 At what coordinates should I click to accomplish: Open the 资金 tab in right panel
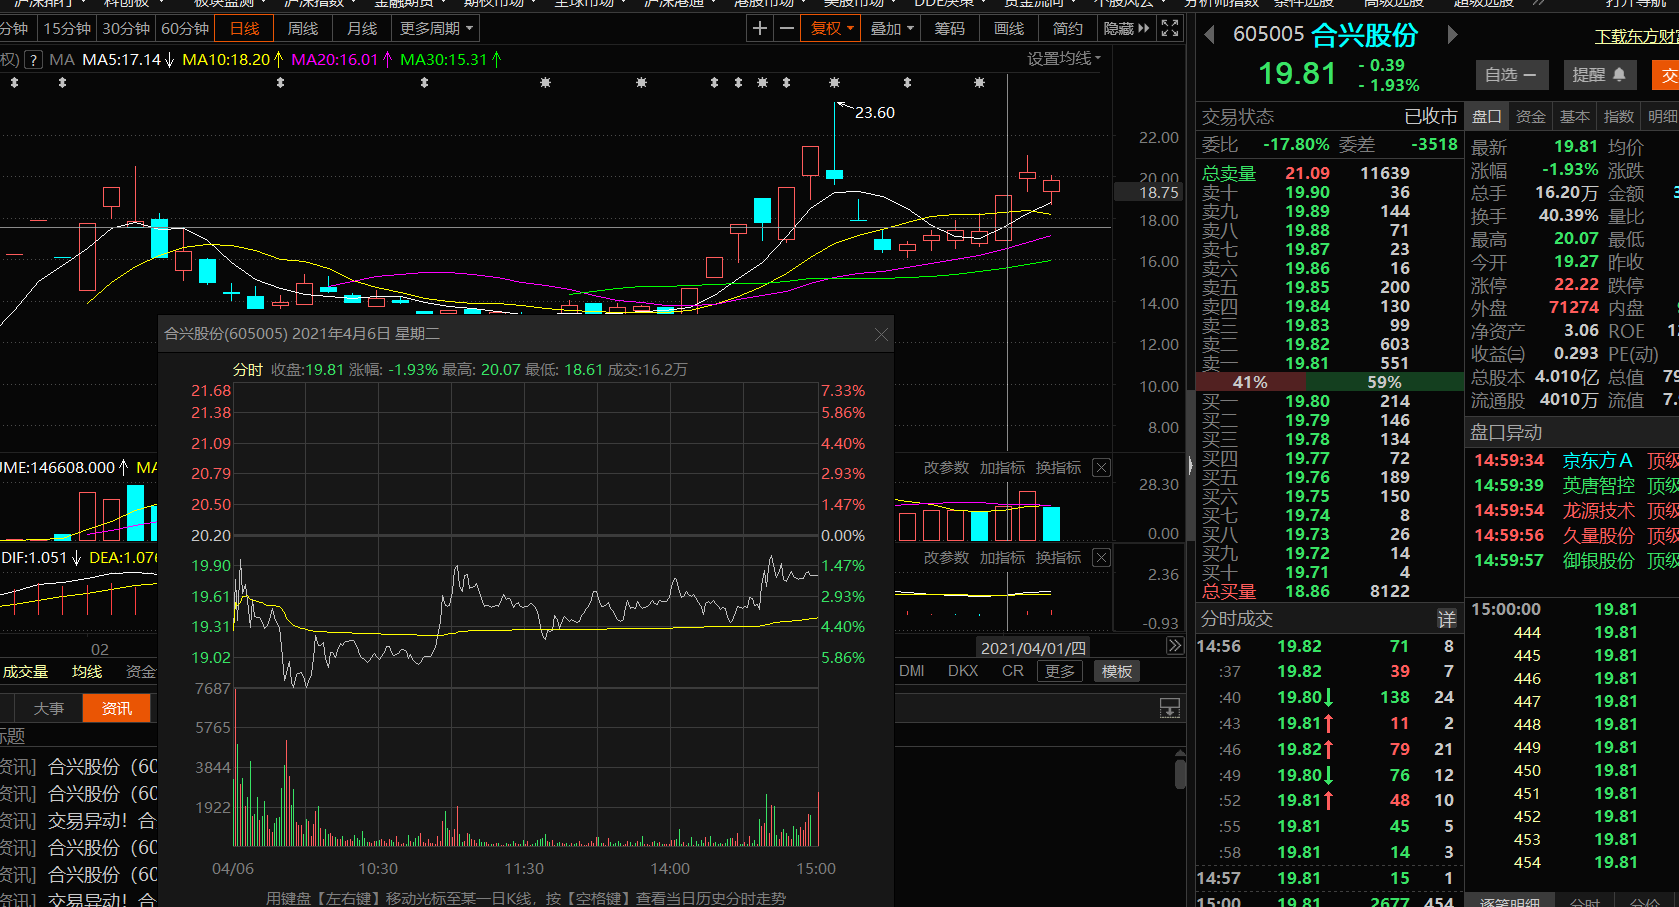1530,117
